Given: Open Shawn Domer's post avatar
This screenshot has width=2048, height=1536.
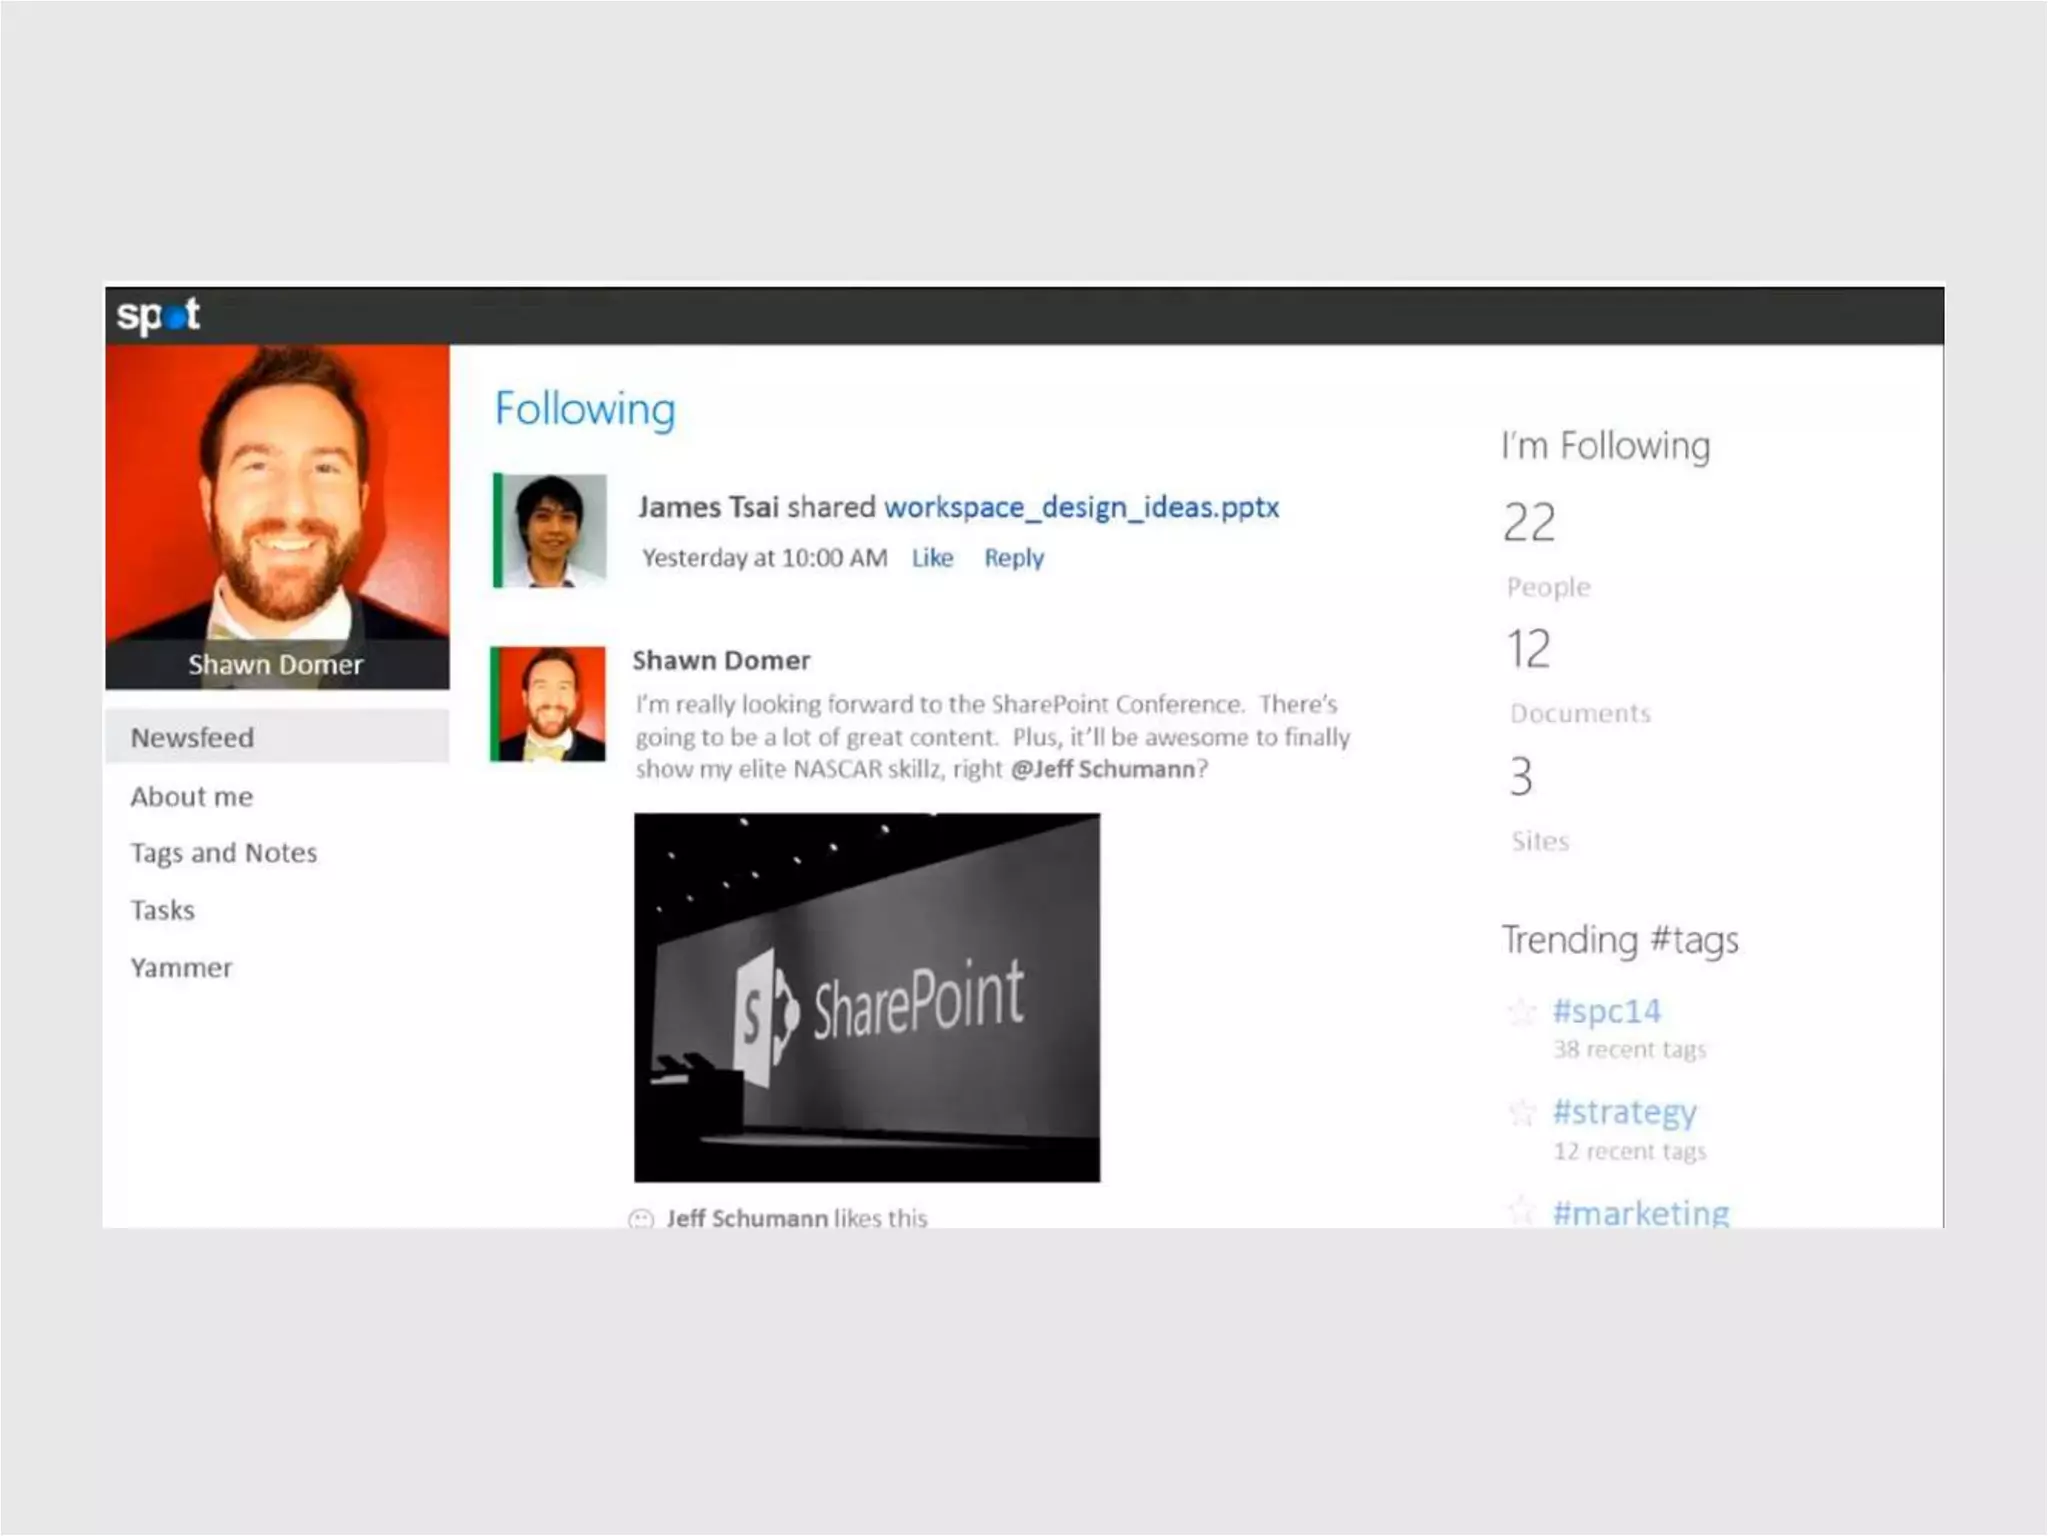Looking at the screenshot, I should (x=551, y=704).
